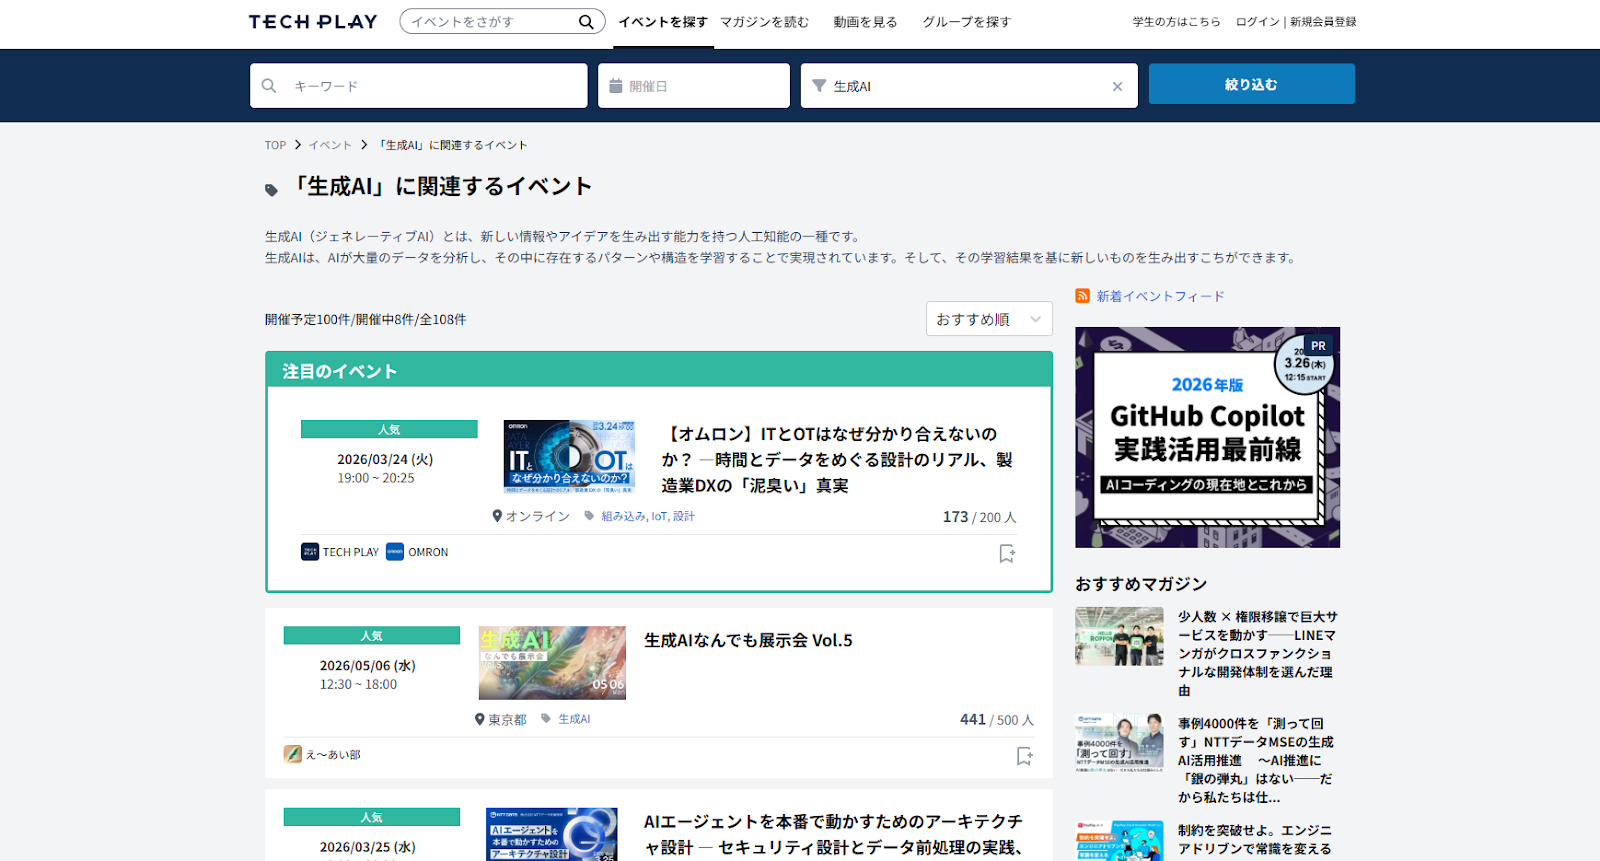Open the 生成AI tag filter field
The height and width of the screenshot is (861, 1600).
960,86
